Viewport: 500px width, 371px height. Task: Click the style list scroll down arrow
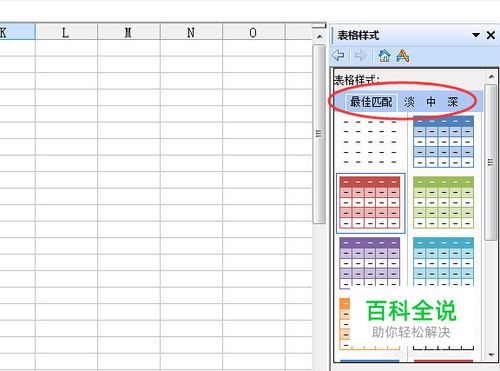coord(491,355)
